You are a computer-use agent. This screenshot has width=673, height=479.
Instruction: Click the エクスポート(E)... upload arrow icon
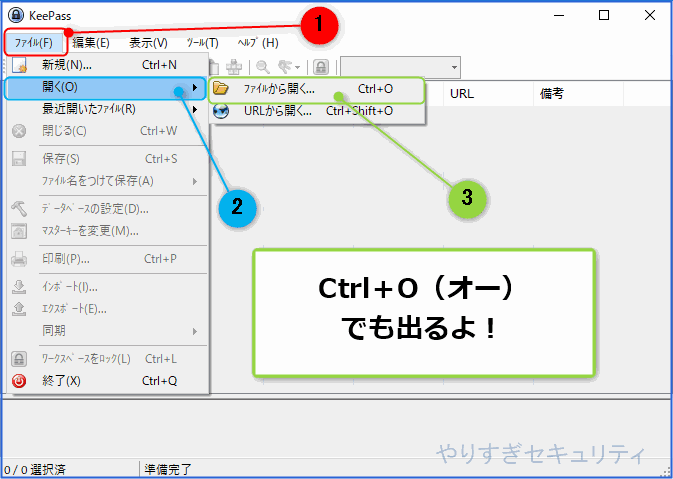19,309
